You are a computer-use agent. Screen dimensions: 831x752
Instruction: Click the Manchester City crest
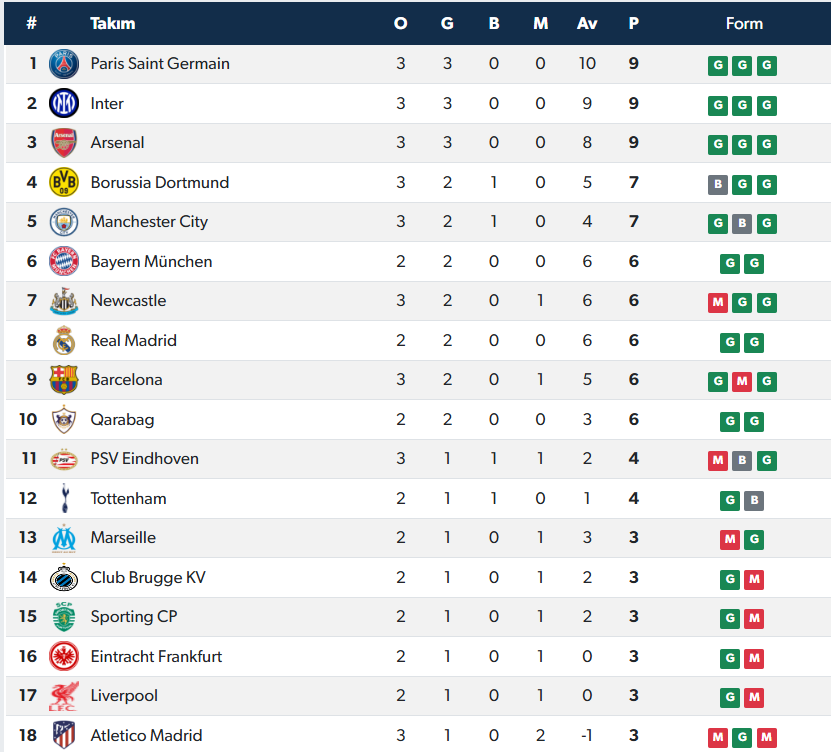coord(64,222)
